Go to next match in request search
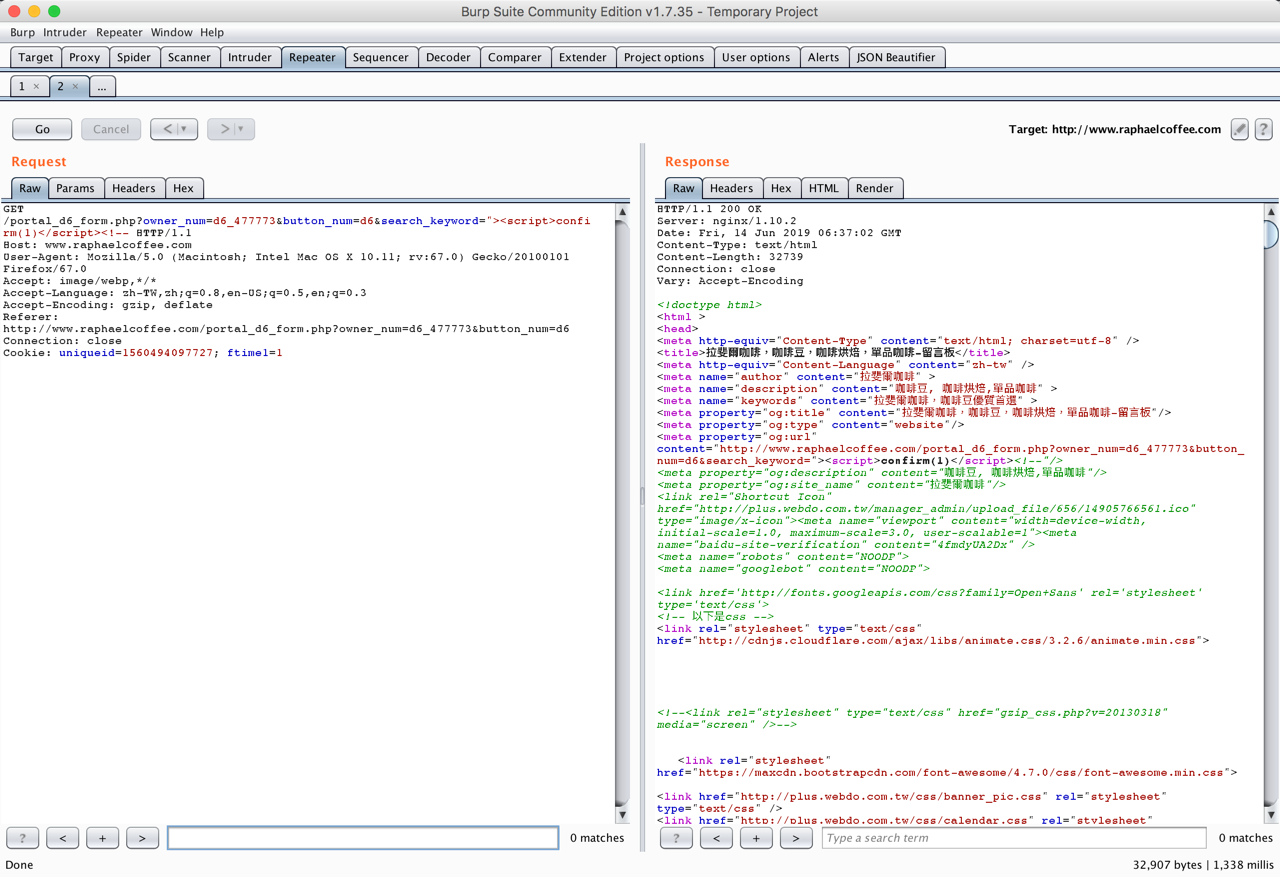This screenshot has width=1280, height=877. click(143, 838)
